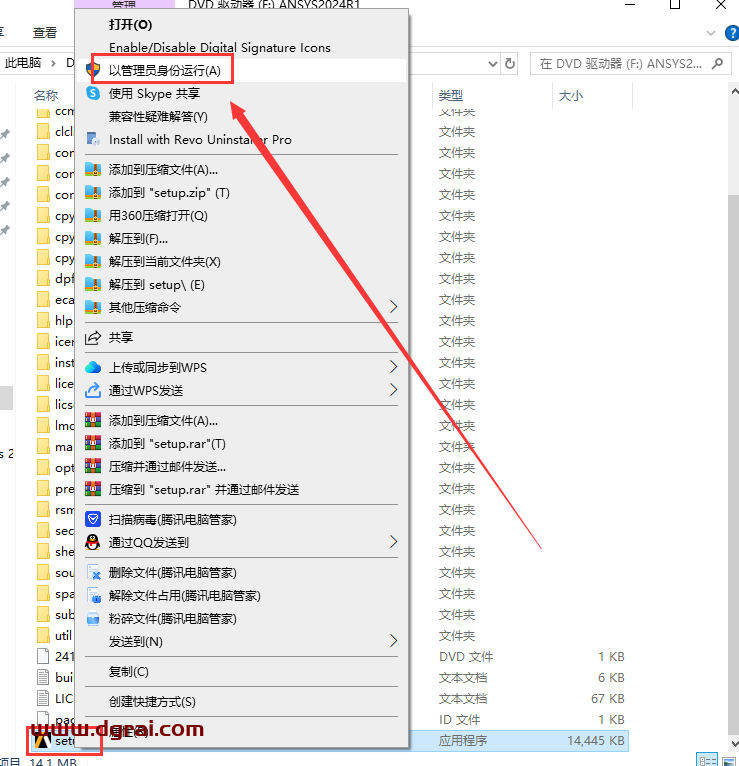Click the search magnifier icon
Screen dimensions: 739x766
point(717,64)
